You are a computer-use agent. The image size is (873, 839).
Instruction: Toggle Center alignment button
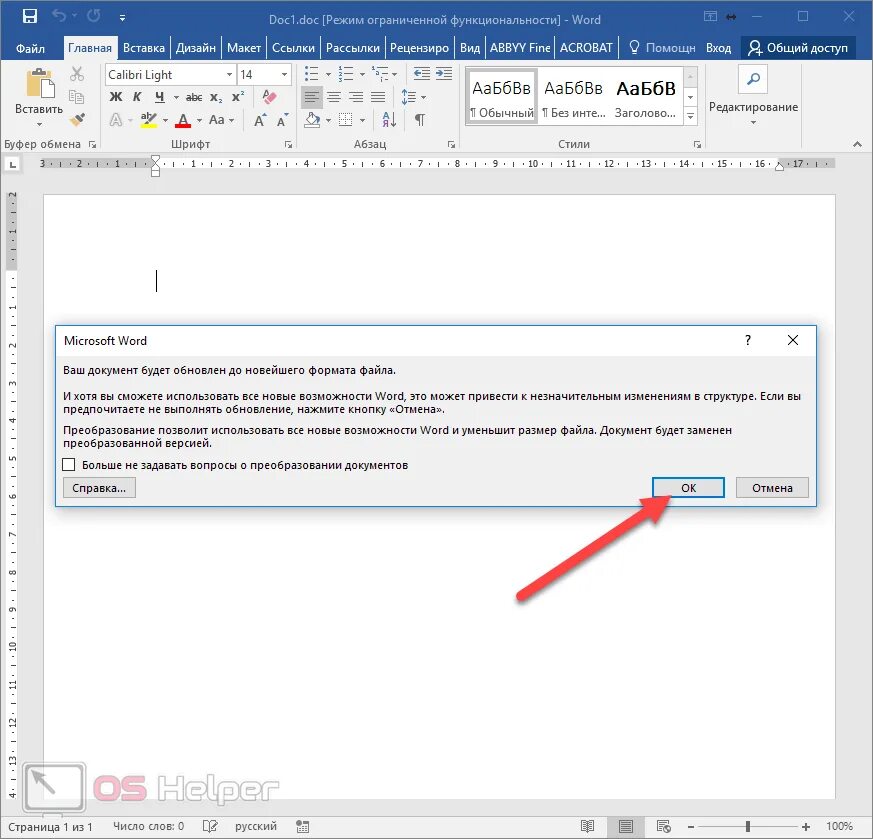(334, 97)
